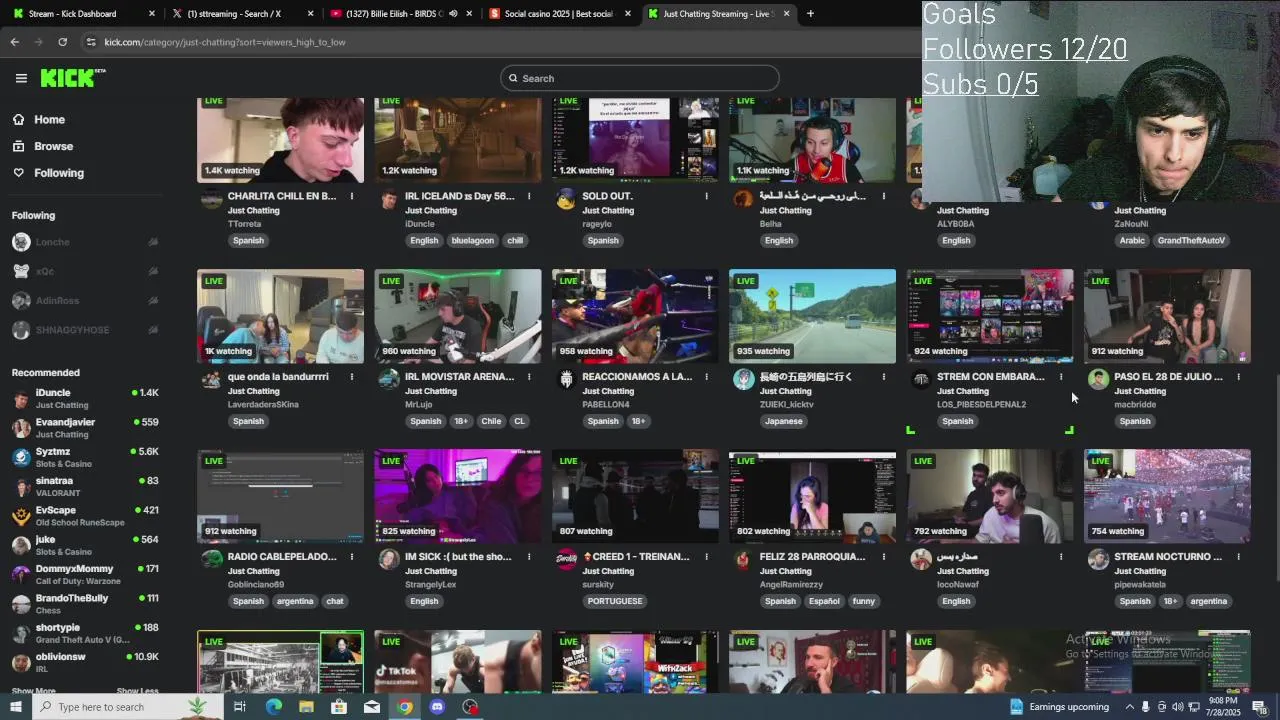
Task: Open the Windows notification center
Action: (x=1260, y=707)
